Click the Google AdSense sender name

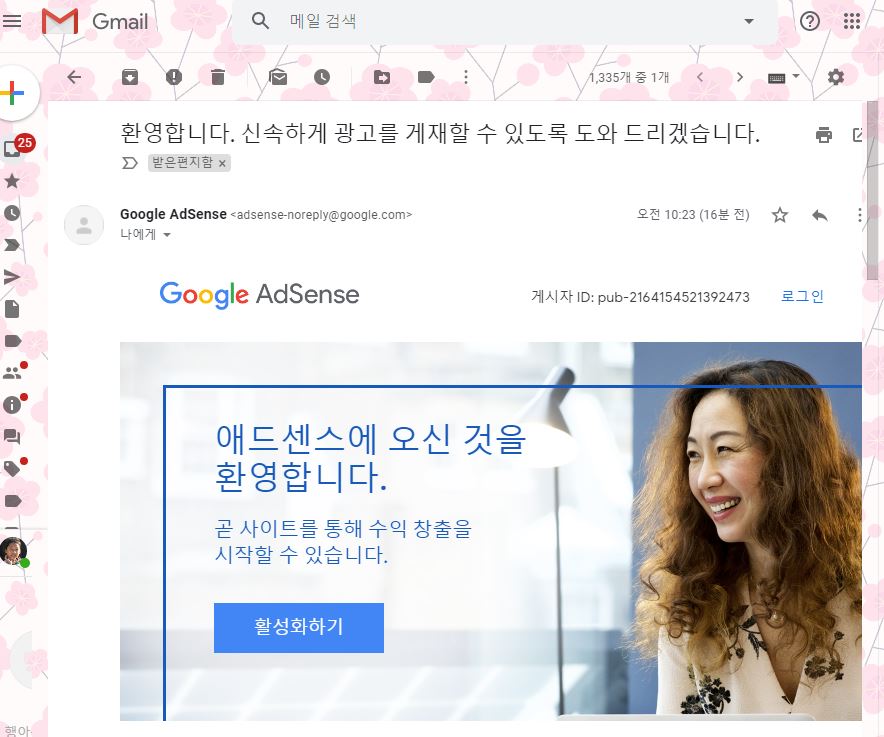173,214
